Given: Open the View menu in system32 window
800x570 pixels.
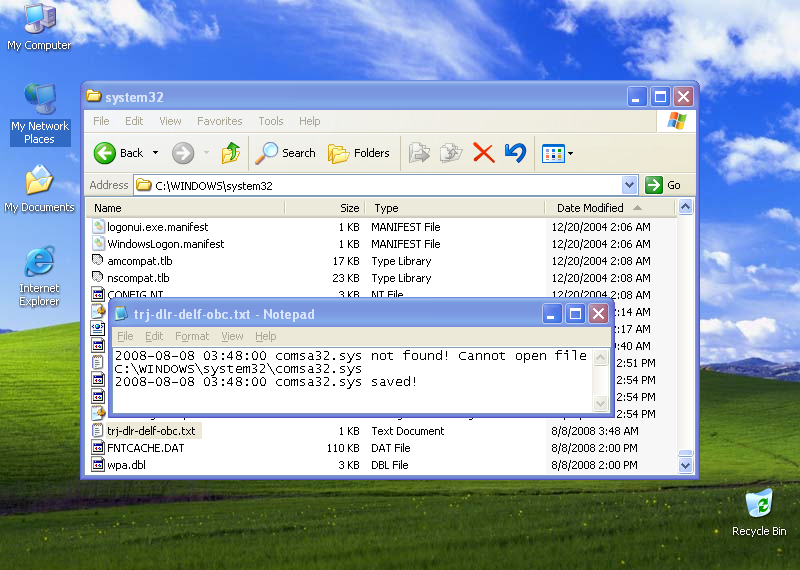Looking at the screenshot, I should (170, 121).
